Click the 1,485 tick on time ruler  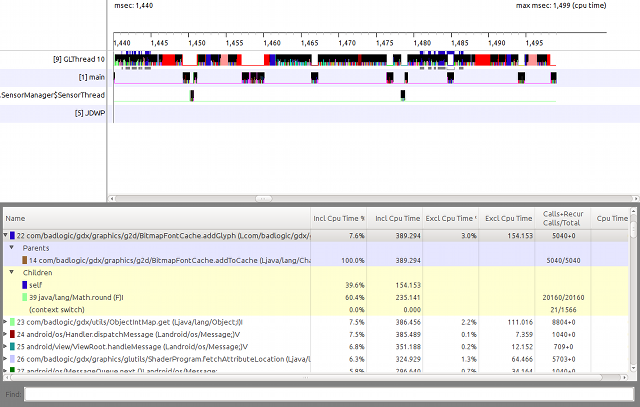(x=460, y=42)
